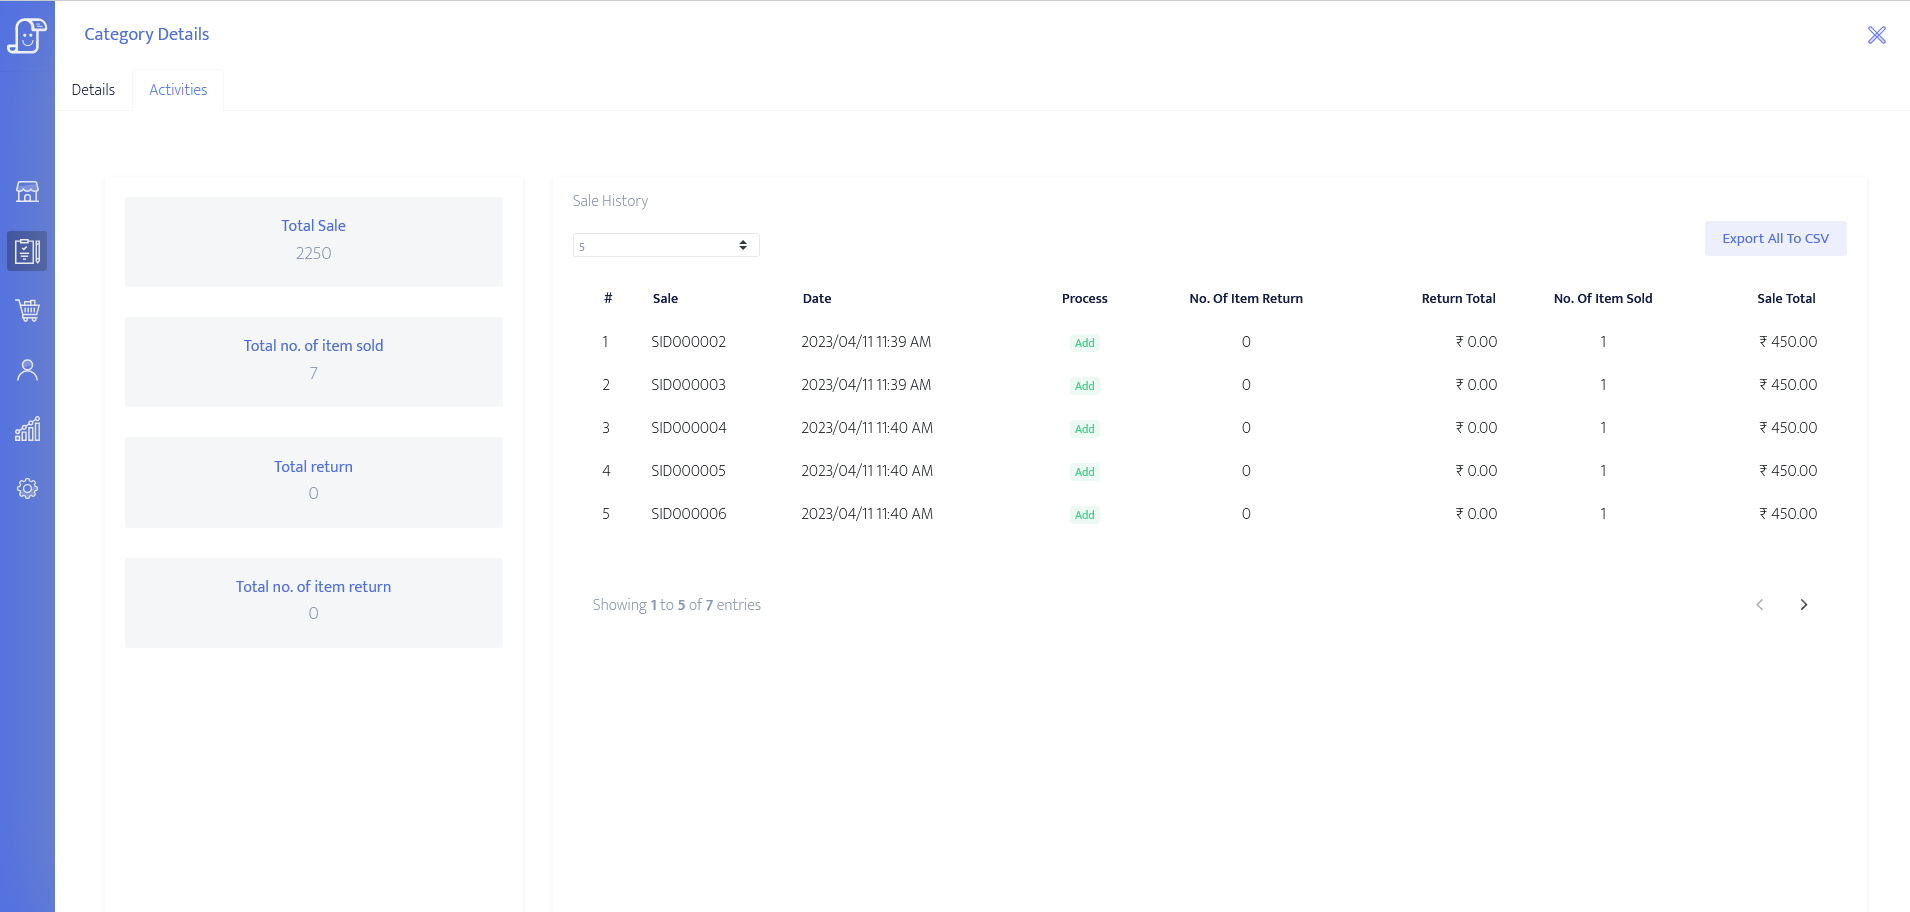Screen dimensions: 1910x912
Task: Open the page size dropdown showing 5
Action: tap(665, 246)
